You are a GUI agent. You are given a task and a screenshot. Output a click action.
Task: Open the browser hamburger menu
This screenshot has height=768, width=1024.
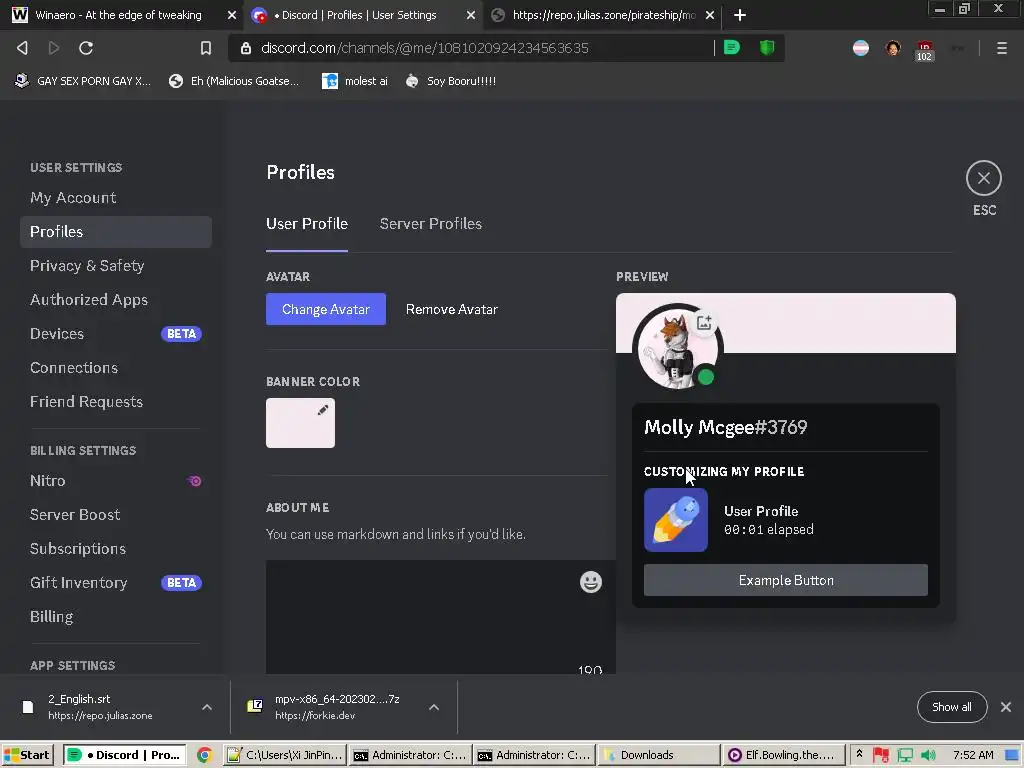point(1001,48)
